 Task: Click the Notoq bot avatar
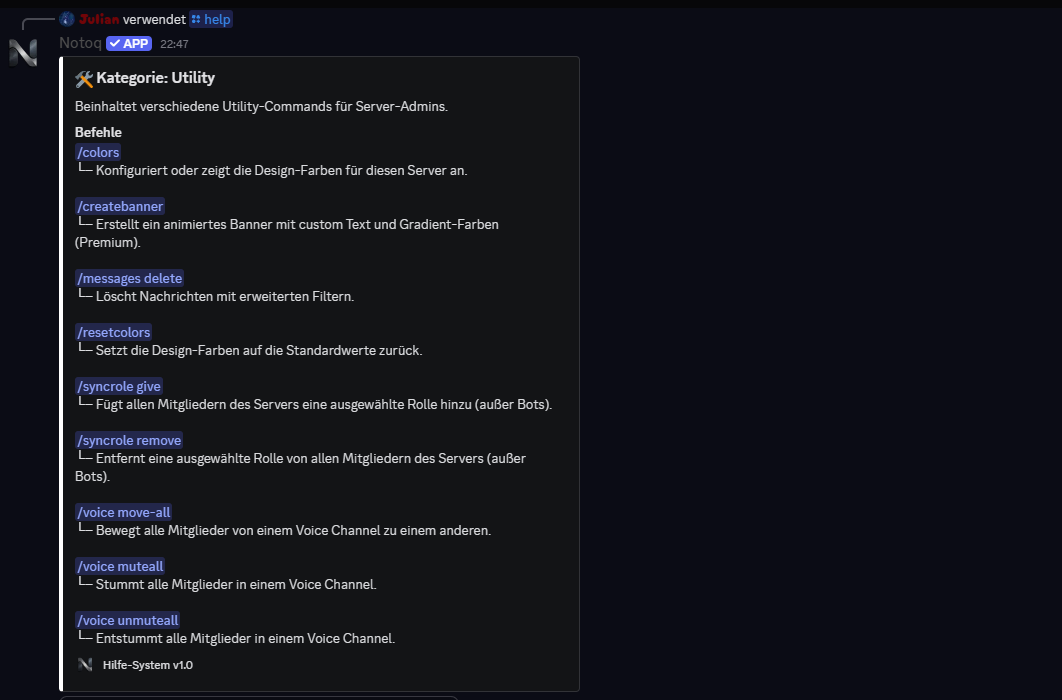pyautogui.click(x=23, y=53)
